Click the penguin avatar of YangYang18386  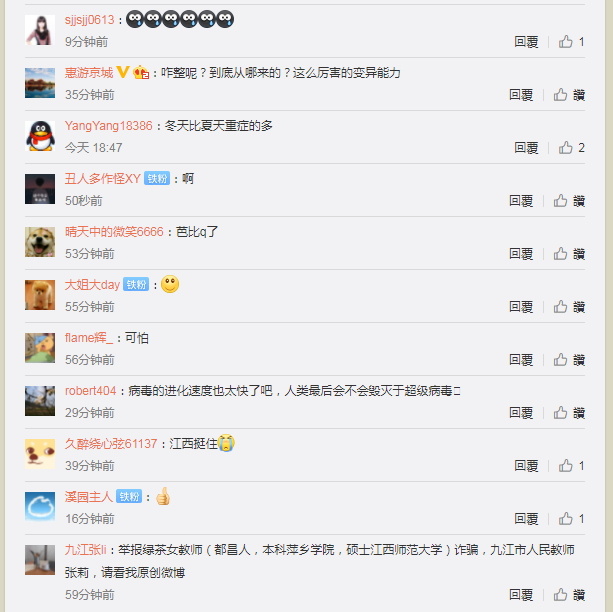pos(40,136)
